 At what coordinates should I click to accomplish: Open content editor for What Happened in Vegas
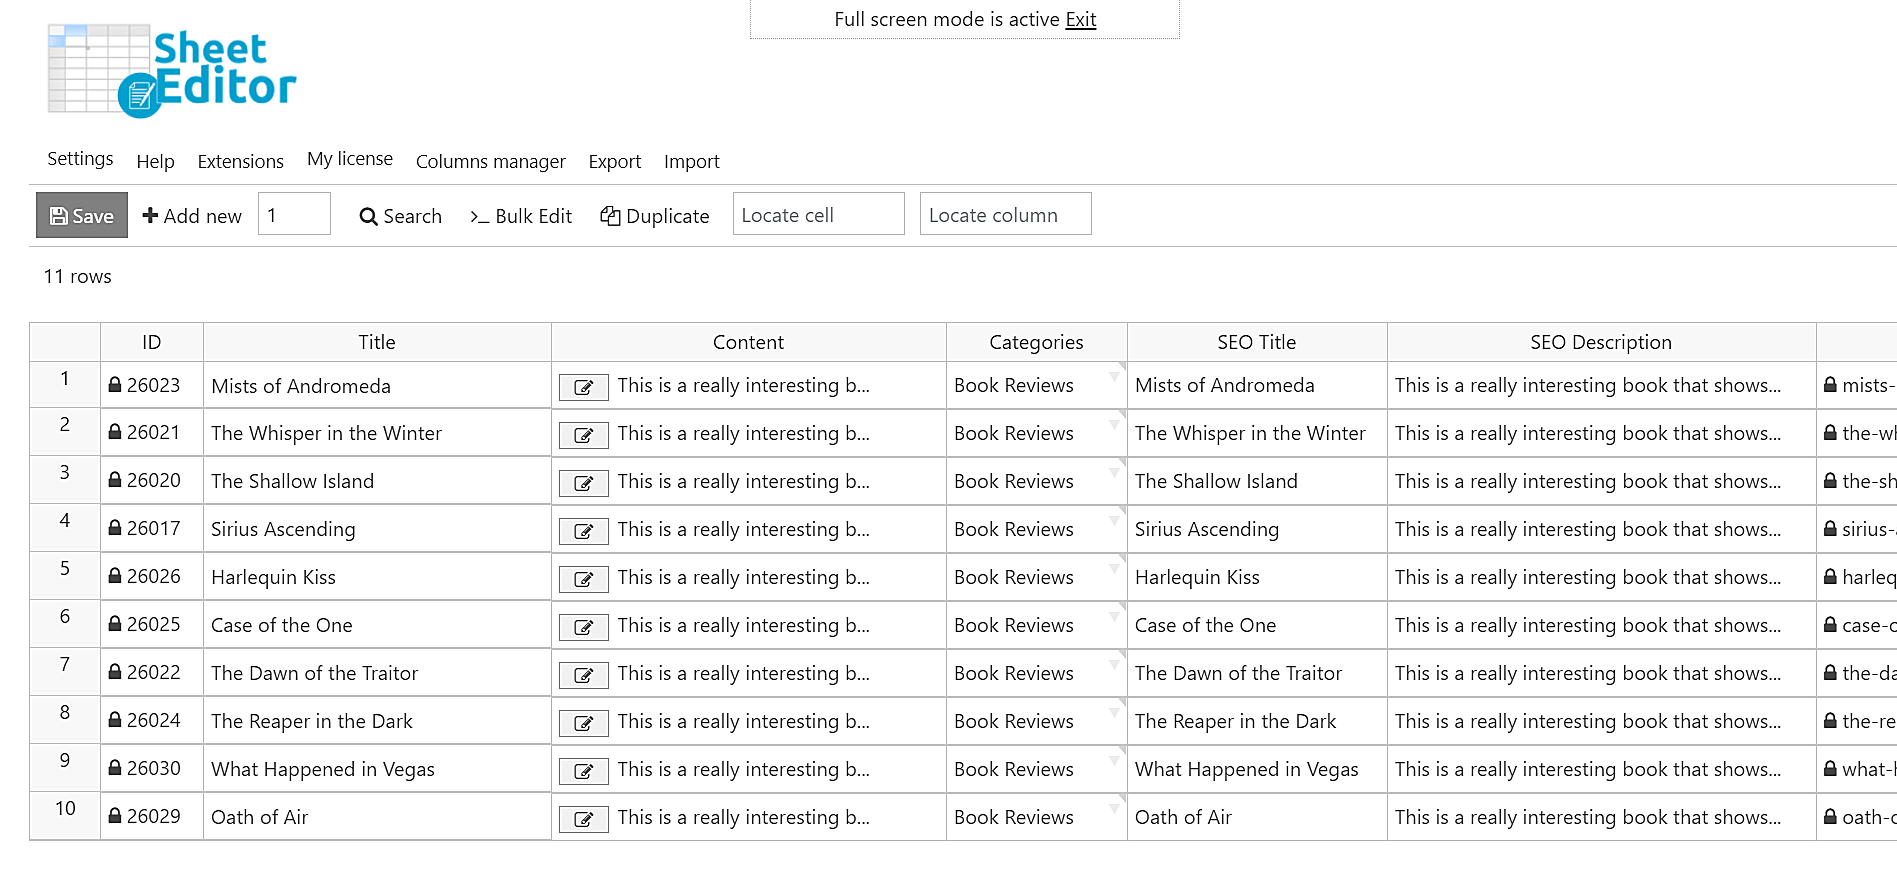(x=583, y=772)
